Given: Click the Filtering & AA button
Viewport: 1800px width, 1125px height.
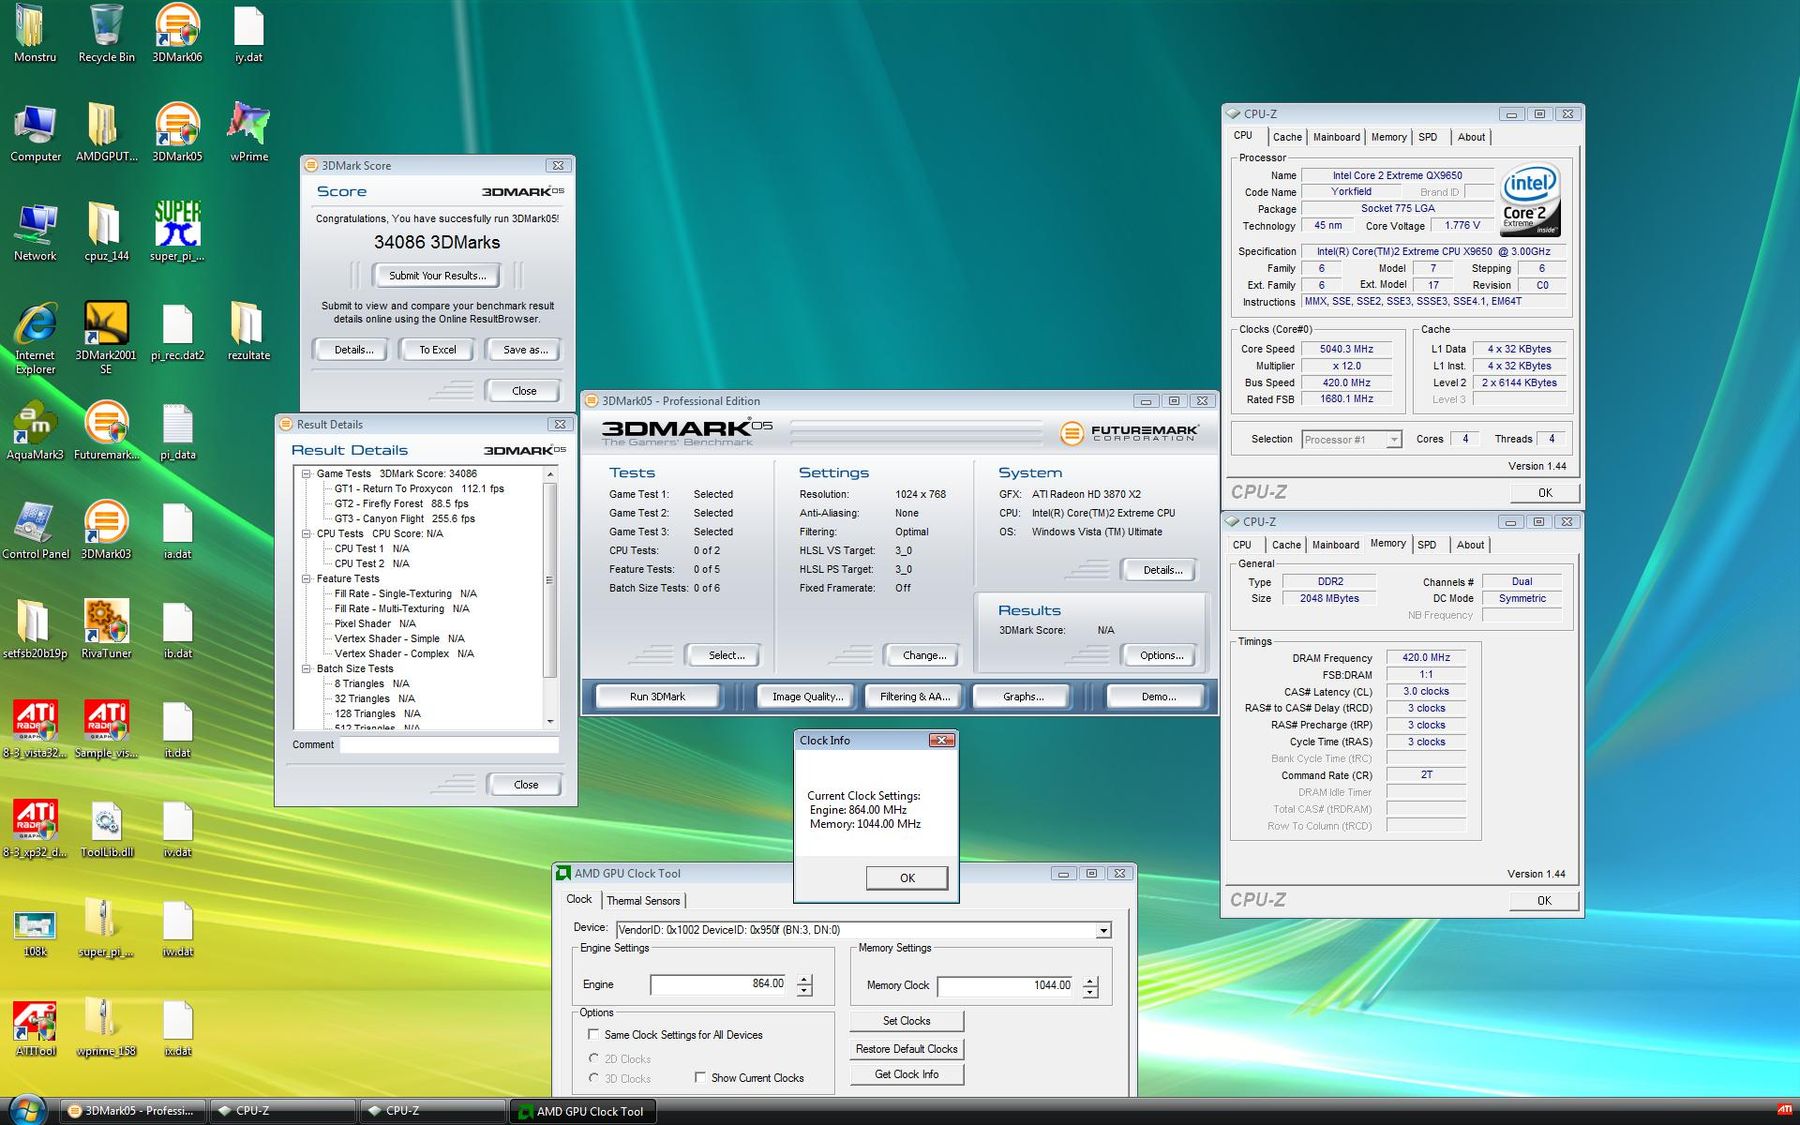Looking at the screenshot, I should (914, 697).
